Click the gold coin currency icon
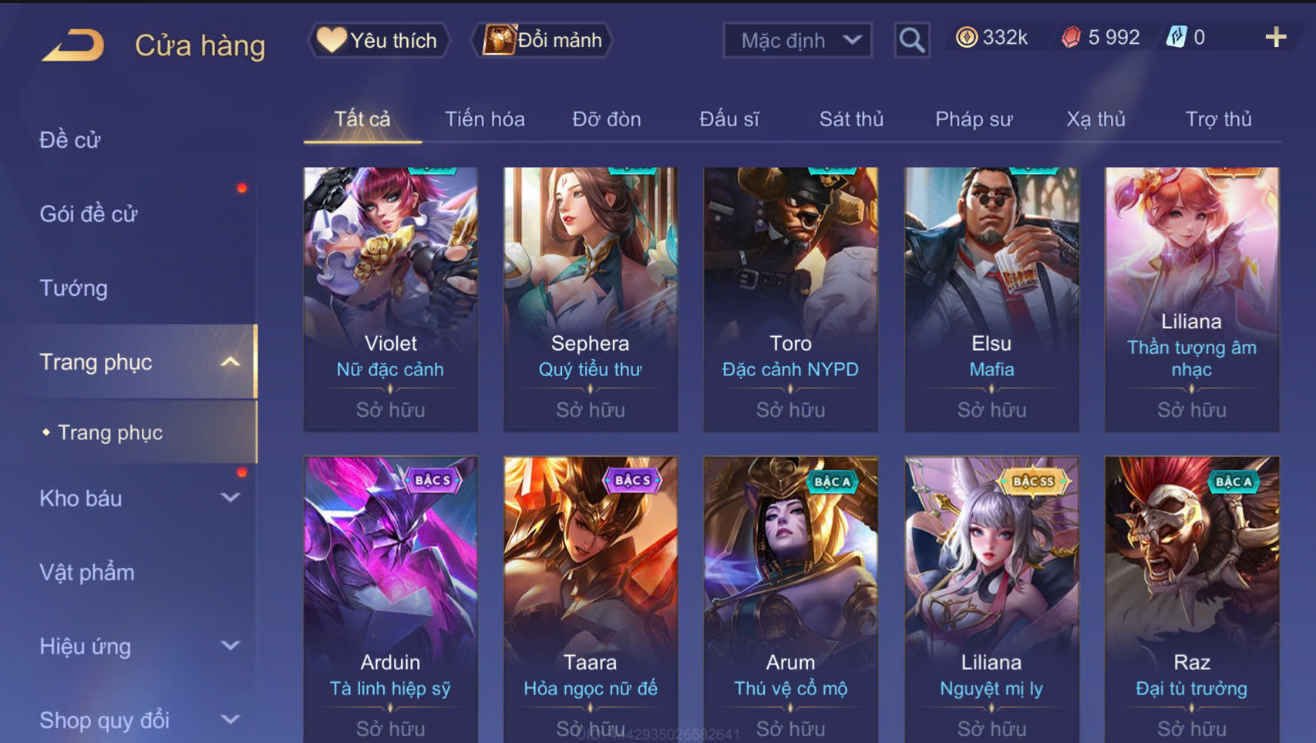1316x743 pixels. (966, 38)
